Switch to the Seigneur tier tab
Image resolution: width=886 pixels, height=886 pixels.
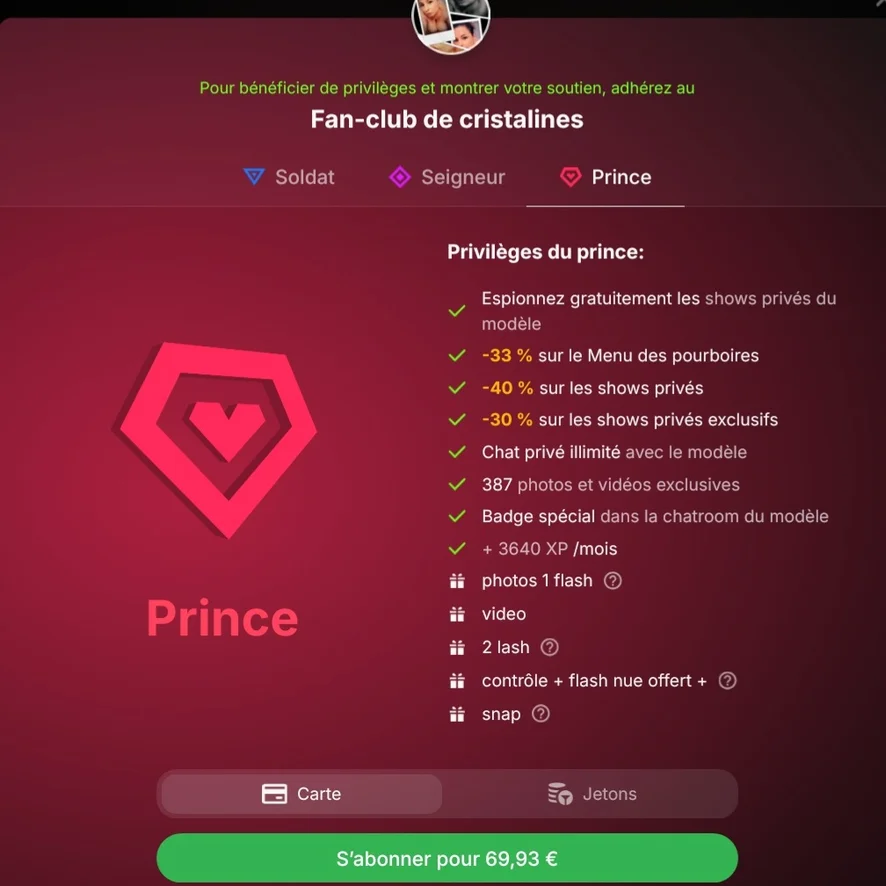click(447, 177)
